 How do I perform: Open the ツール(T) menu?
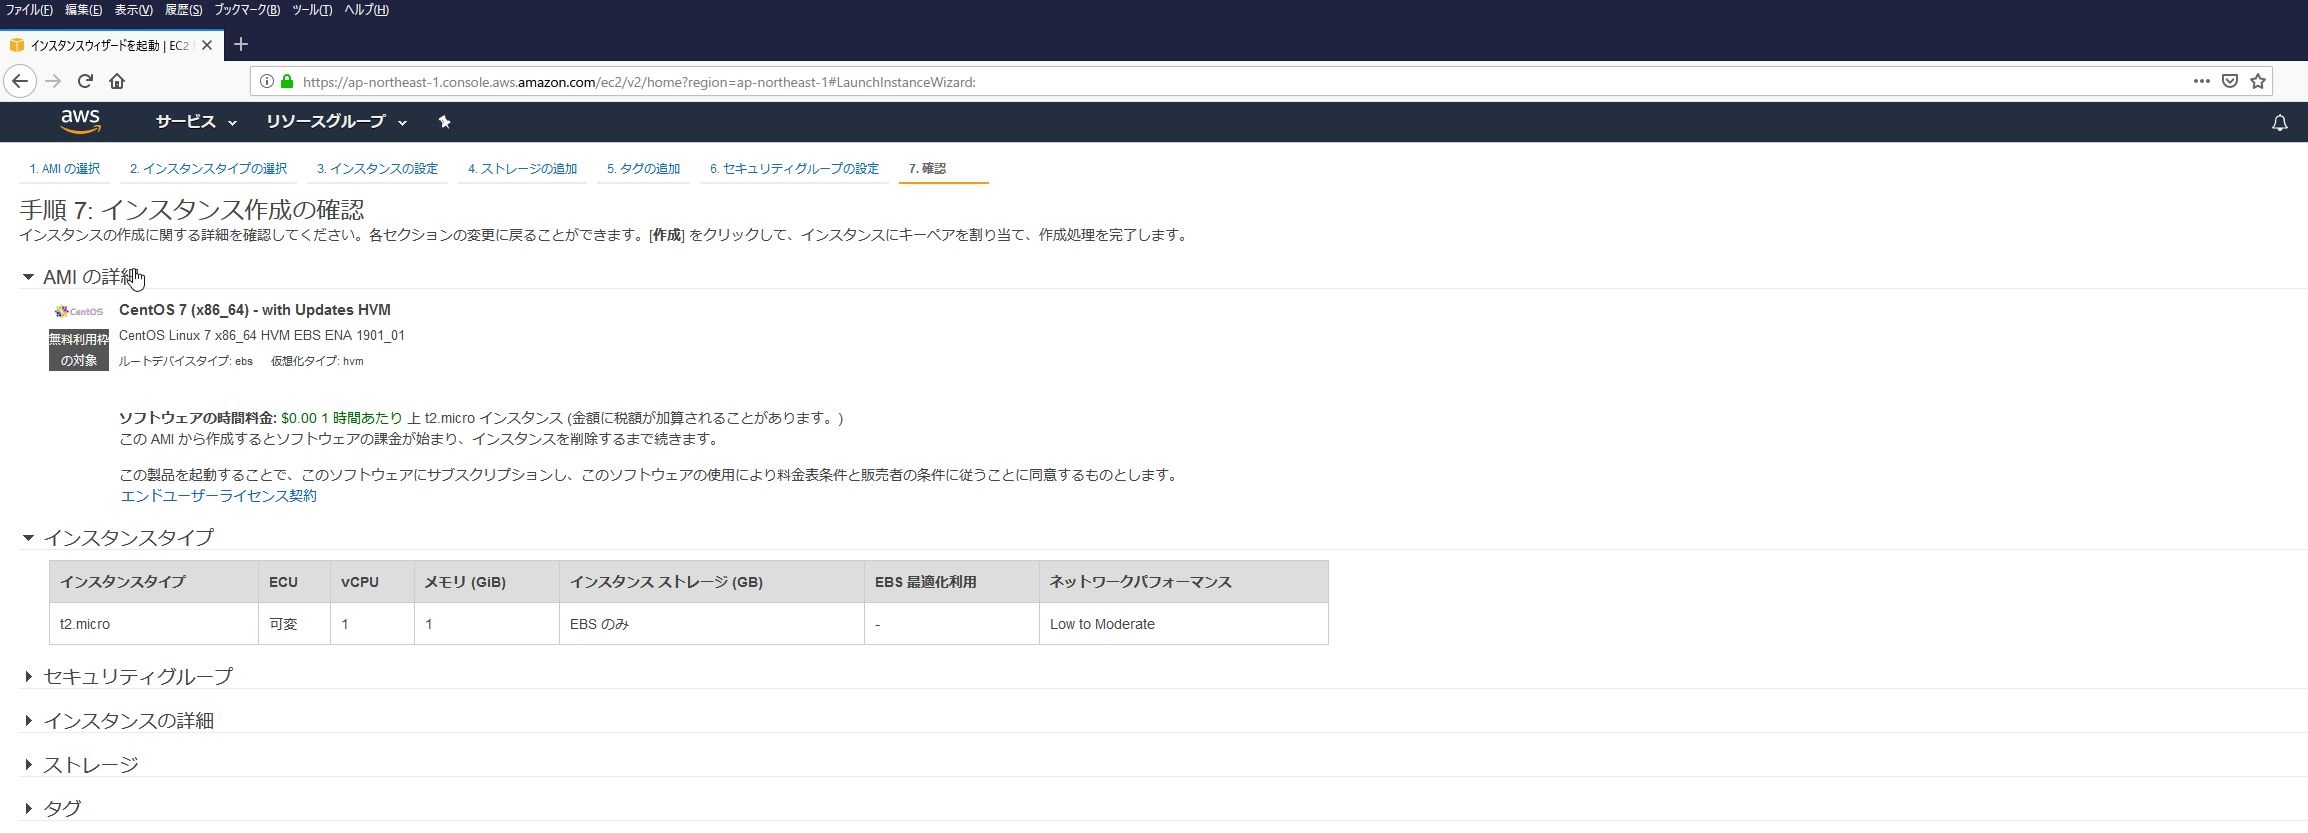[312, 10]
